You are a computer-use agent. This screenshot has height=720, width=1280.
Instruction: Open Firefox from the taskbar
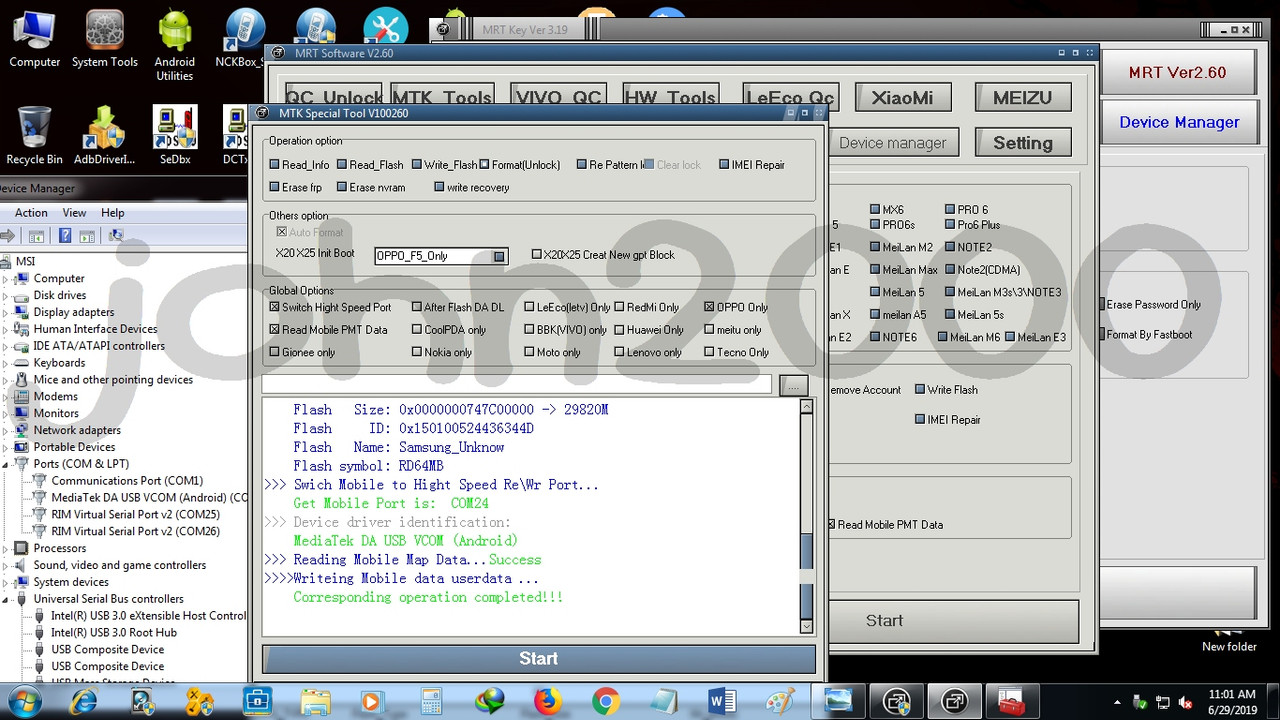(547, 702)
